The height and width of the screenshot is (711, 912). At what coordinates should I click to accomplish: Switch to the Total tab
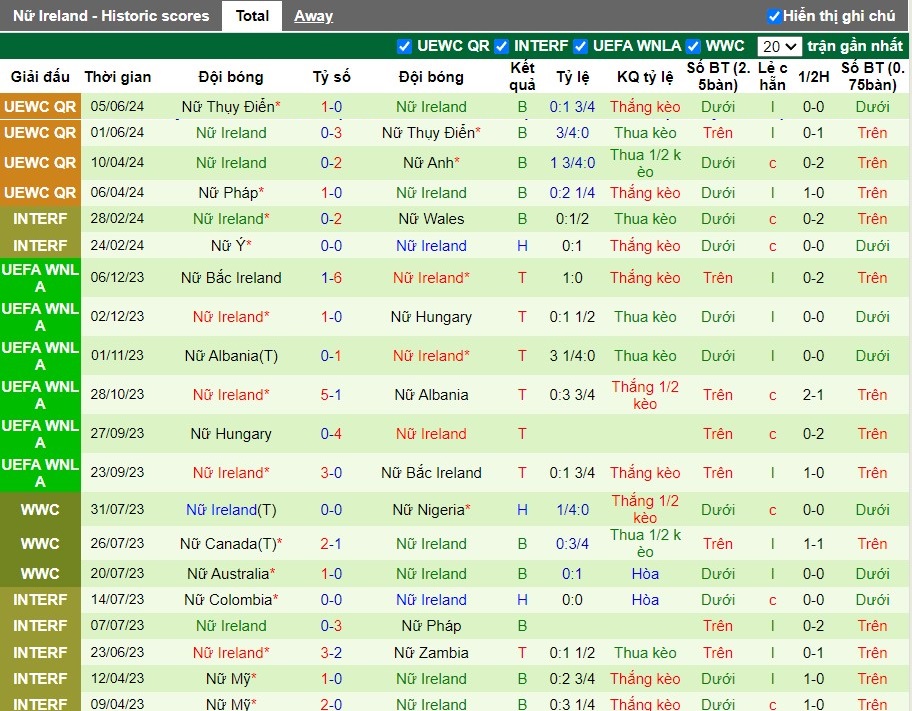pyautogui.click(x=252, y=16)
